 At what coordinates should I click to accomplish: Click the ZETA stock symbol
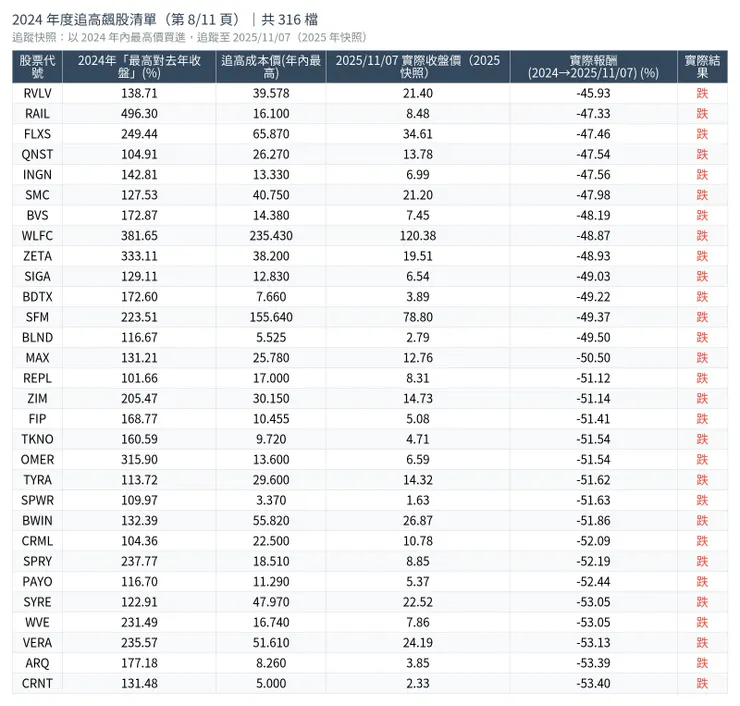(x=38, y=257)
